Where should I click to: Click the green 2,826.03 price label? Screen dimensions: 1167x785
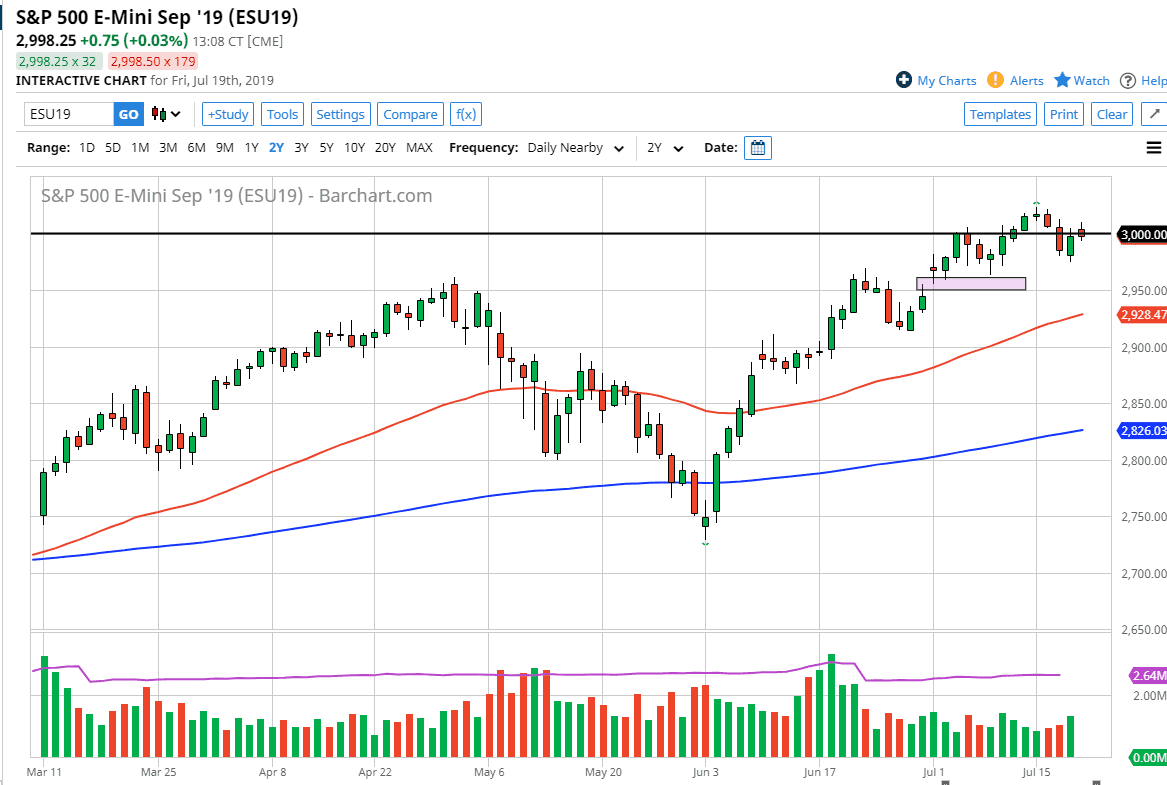pyautogui.click(x=1141, y=431)
